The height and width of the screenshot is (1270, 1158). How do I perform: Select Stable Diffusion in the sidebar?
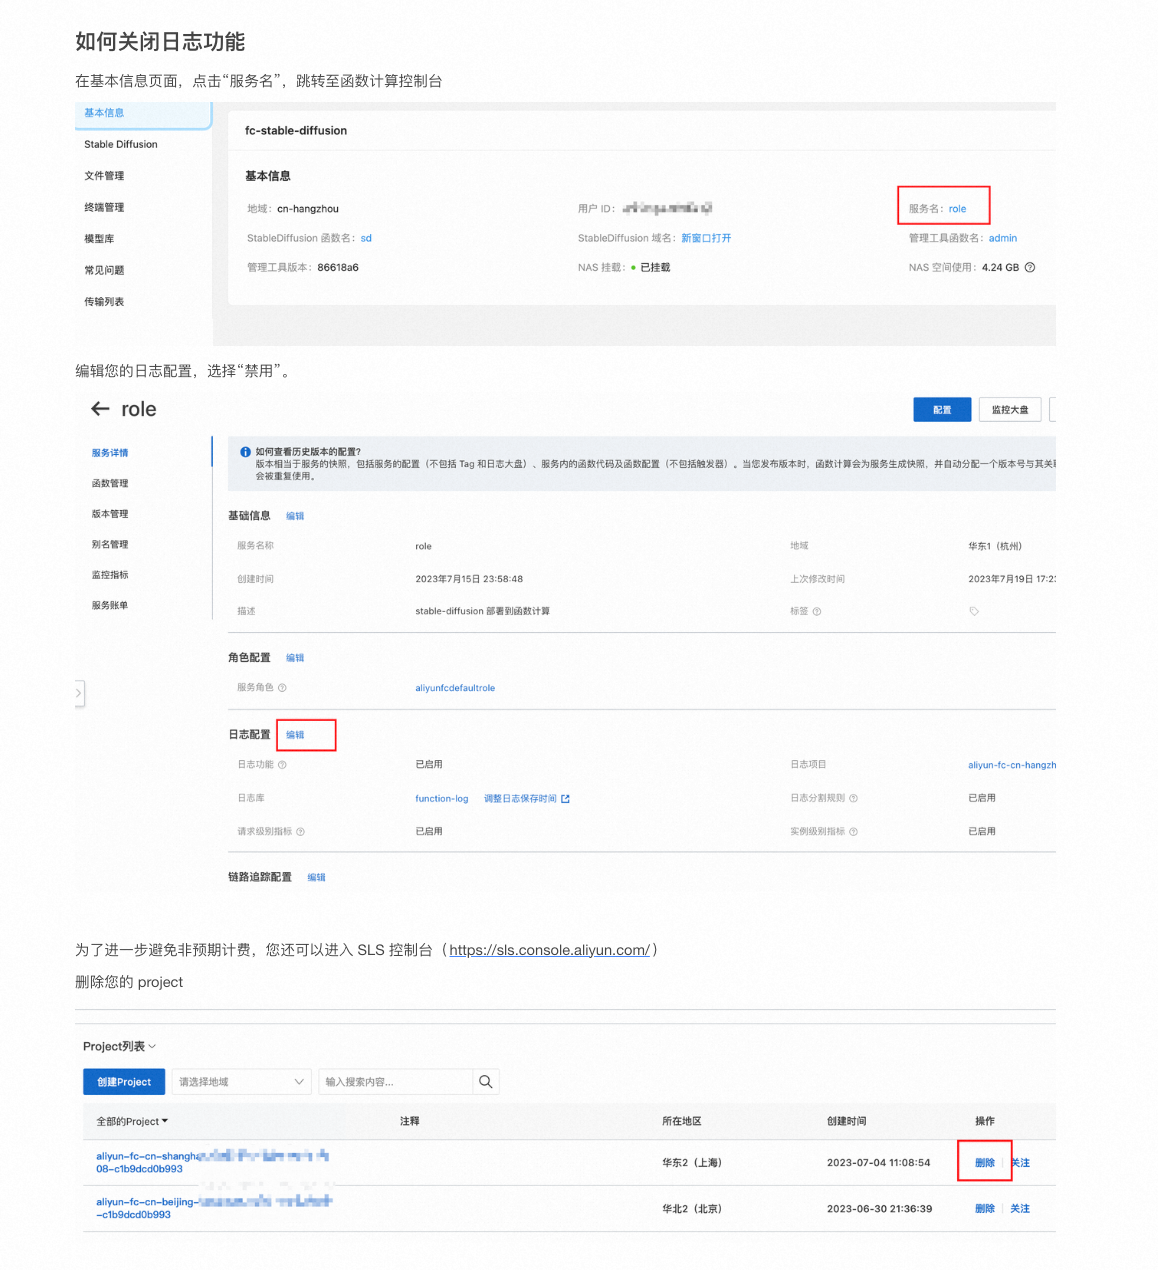click(x=121, y=144)
